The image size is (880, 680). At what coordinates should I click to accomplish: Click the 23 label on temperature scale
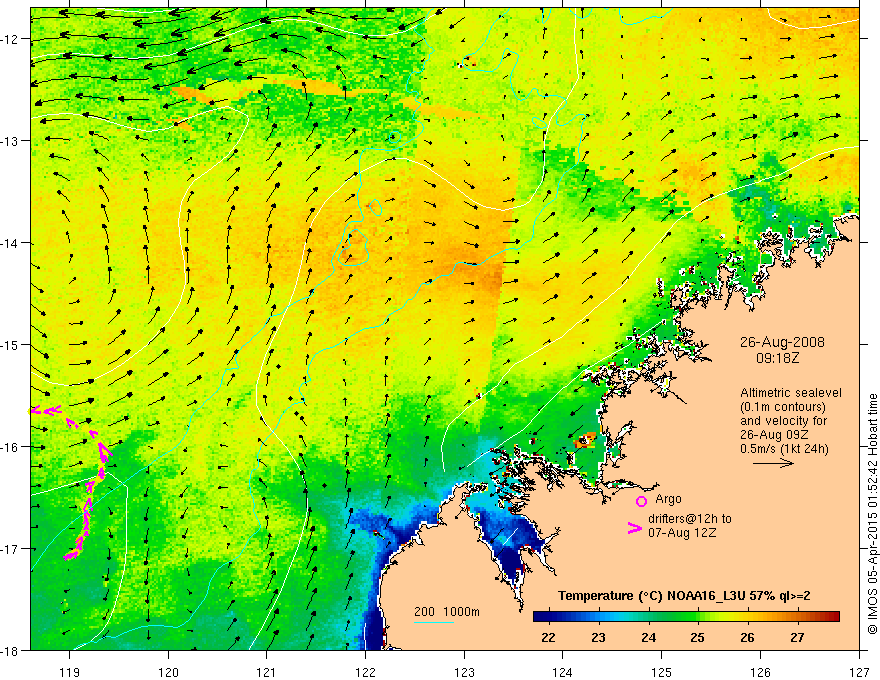click(x=598, y=637)
